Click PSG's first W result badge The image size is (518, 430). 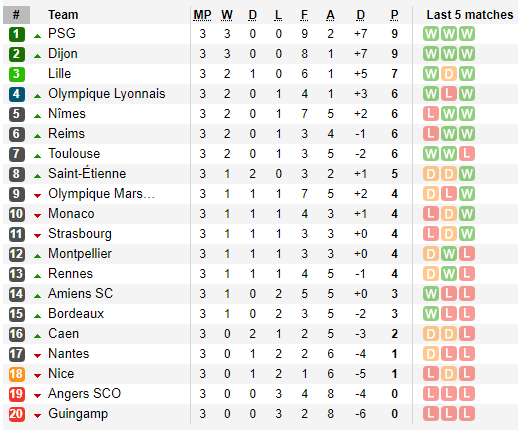point(431,34)
